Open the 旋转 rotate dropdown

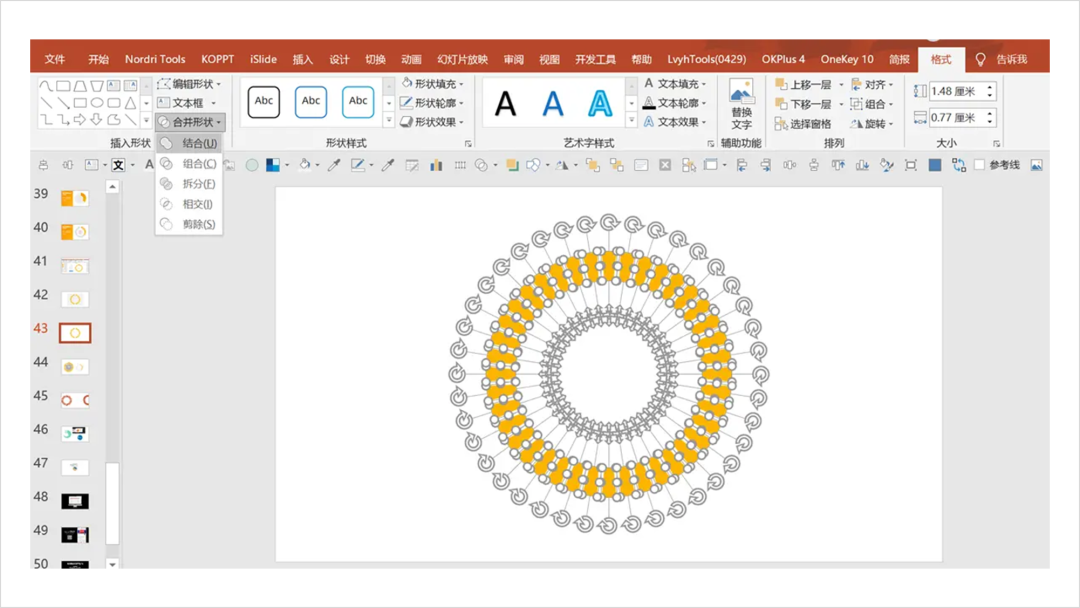coord(871,124)
